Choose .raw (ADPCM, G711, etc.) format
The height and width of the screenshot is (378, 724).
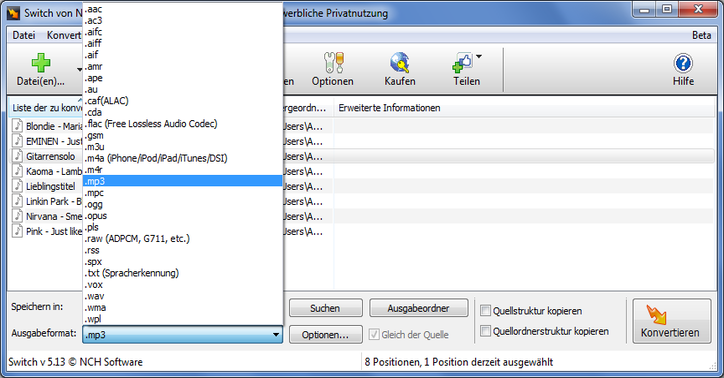(182, 239)
